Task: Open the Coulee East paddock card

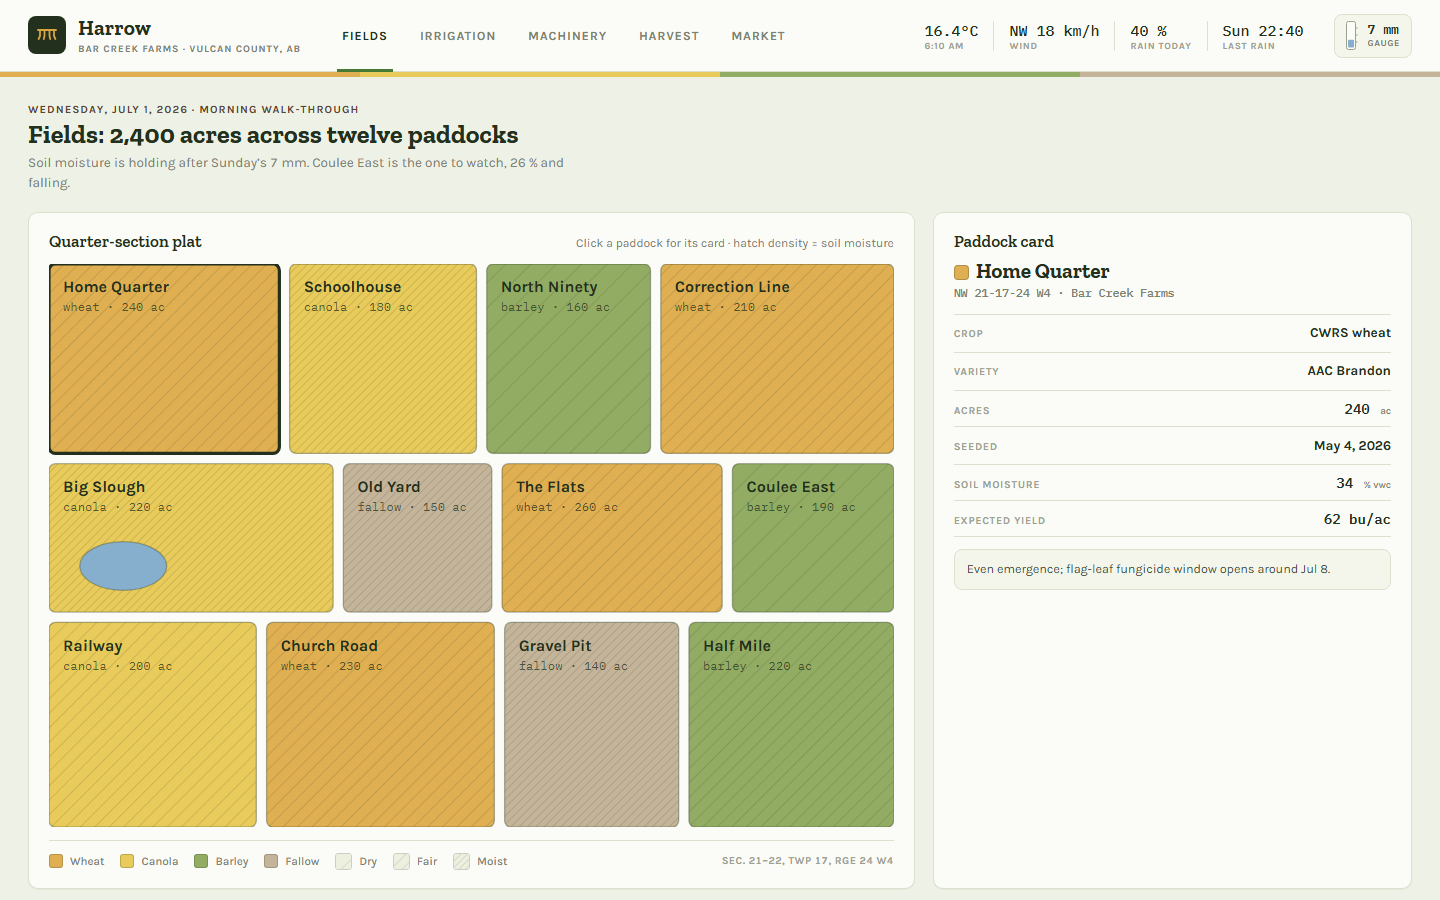Action: (813, 538)
